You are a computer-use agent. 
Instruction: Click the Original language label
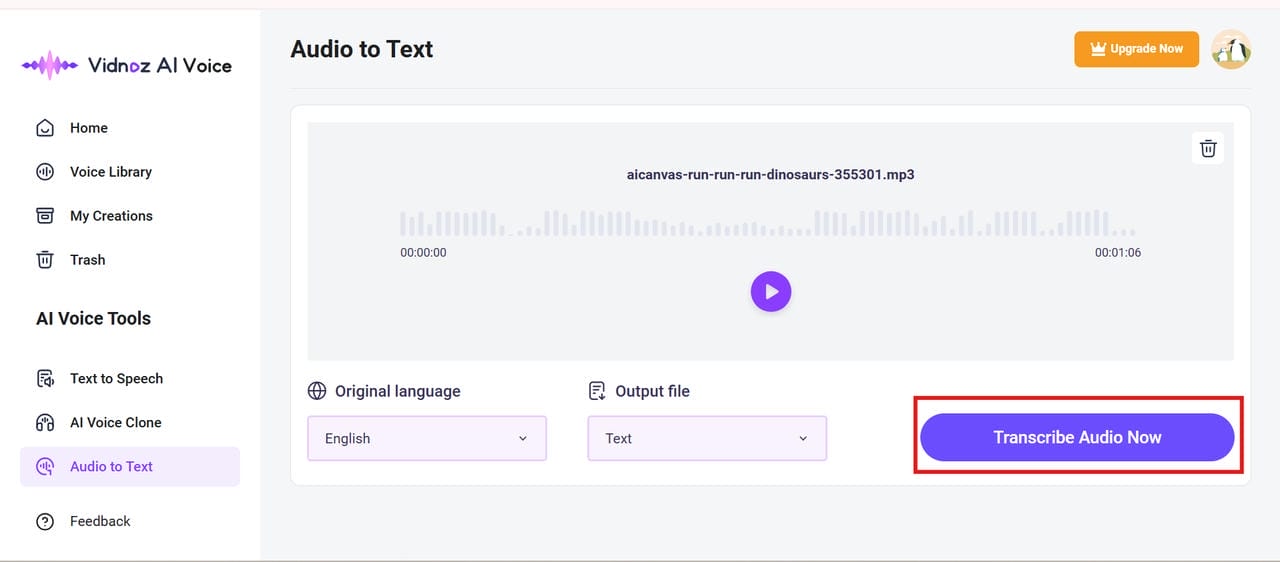click(x=398, y=391)
